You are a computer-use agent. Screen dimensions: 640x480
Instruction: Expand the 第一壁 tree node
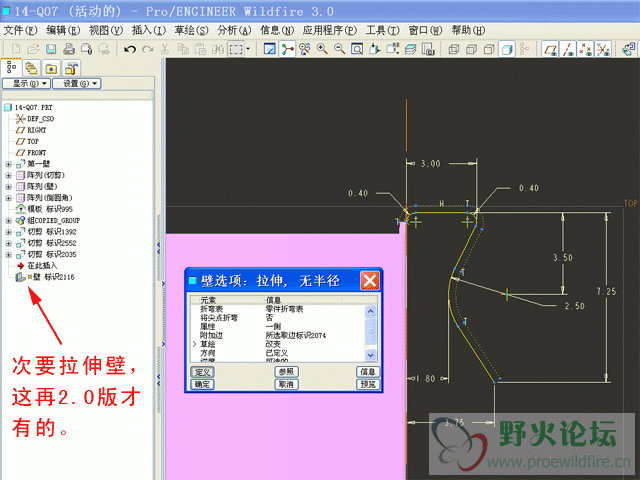[x=9, y=164]
